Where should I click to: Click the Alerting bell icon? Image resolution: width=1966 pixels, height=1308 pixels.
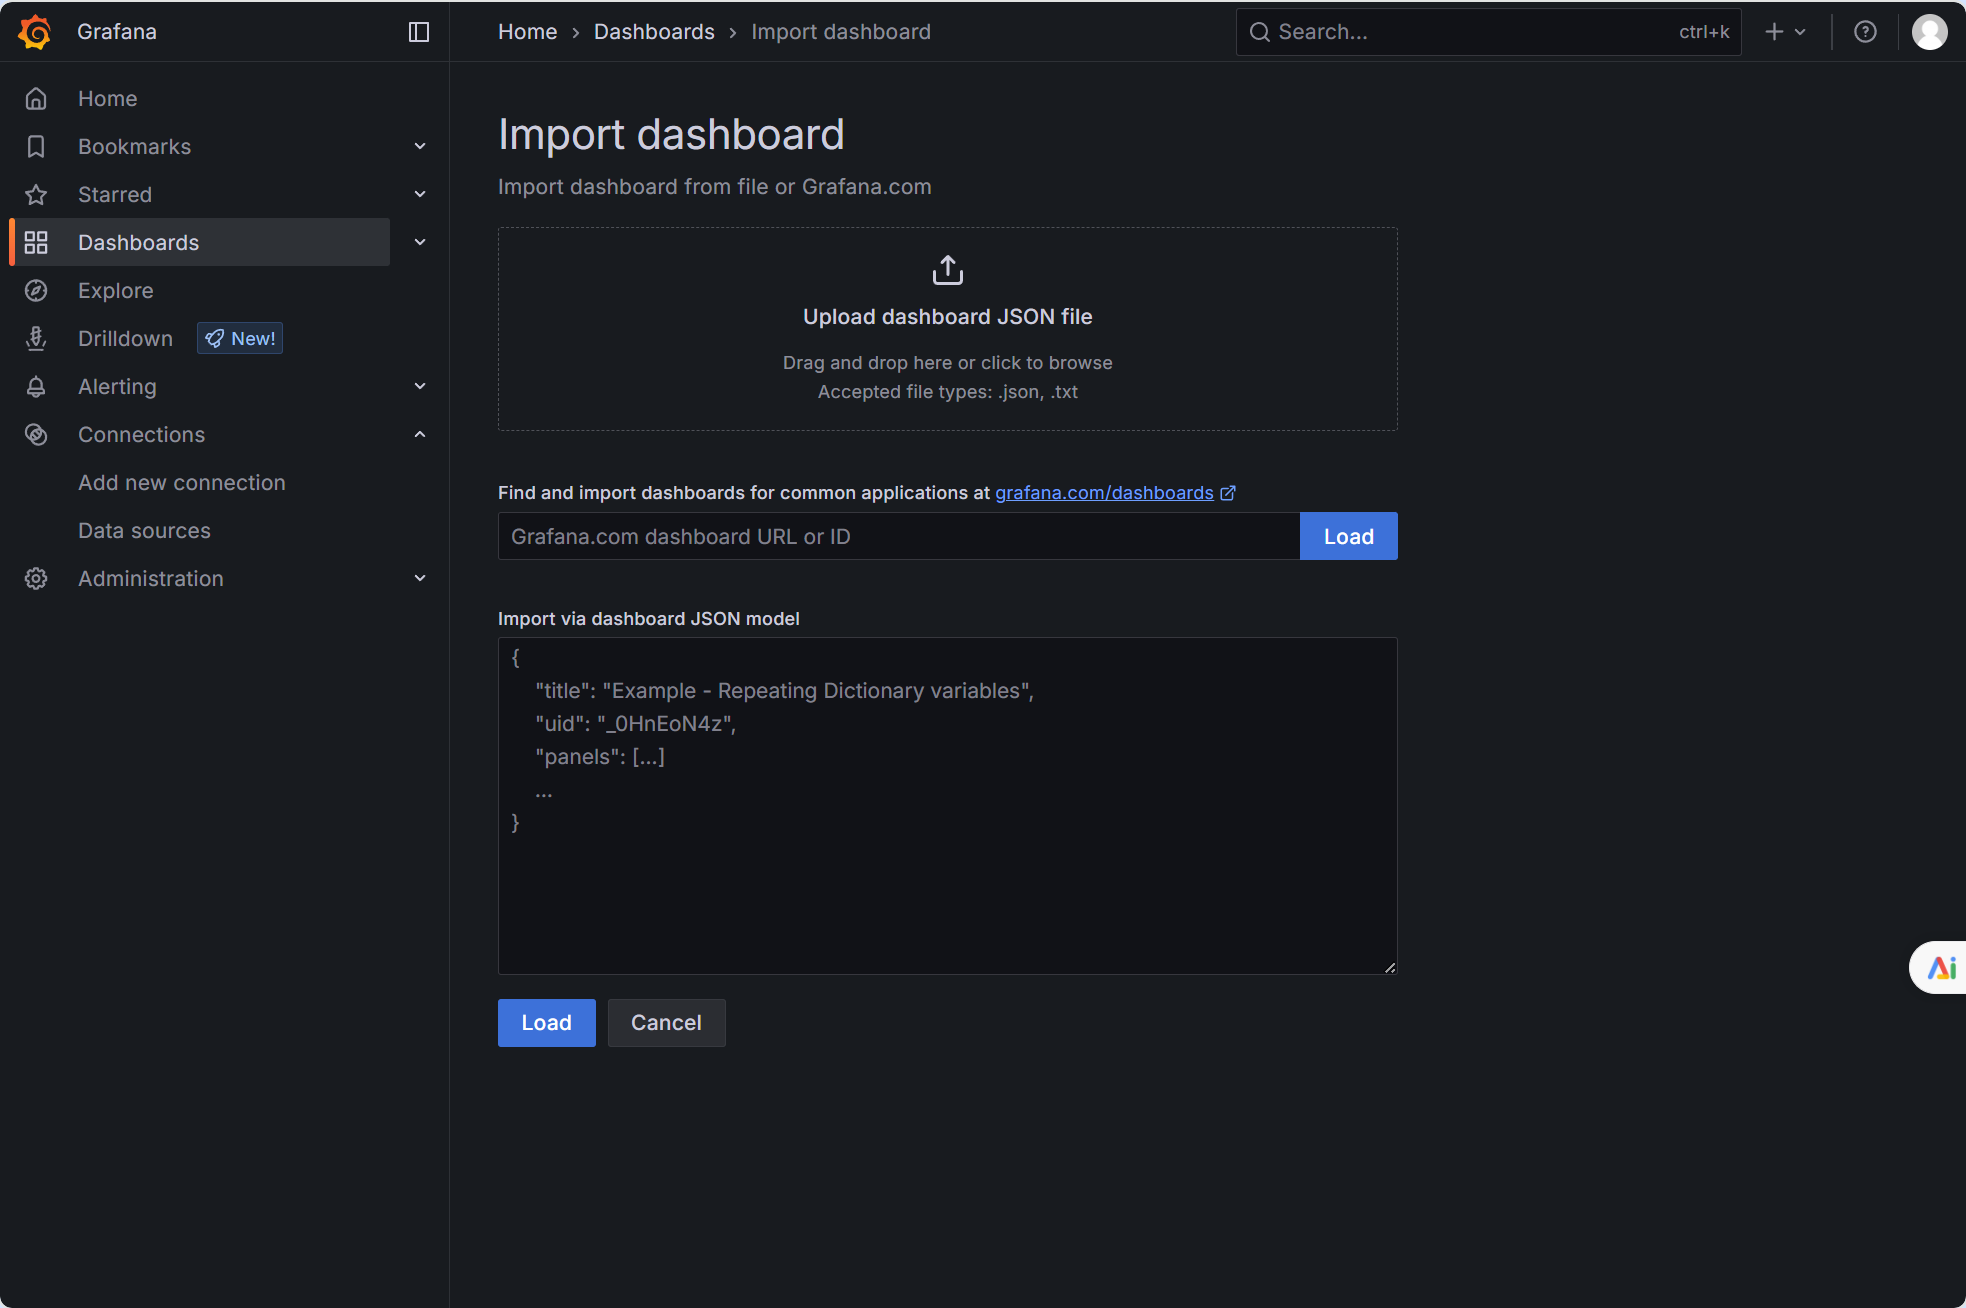pyautogui.click(x=36, y=387)
